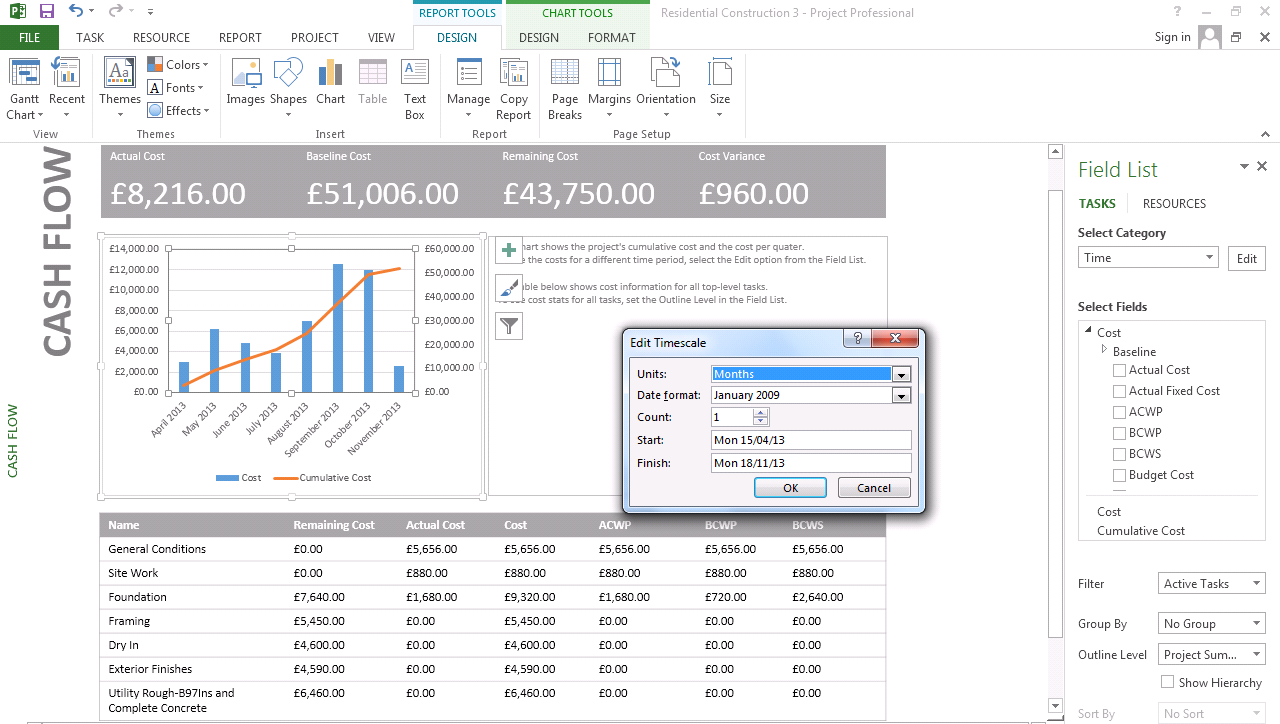The image size is (1280, 724).
Task: Click the Chart insert icon
Action: click(x=330, y=74)
